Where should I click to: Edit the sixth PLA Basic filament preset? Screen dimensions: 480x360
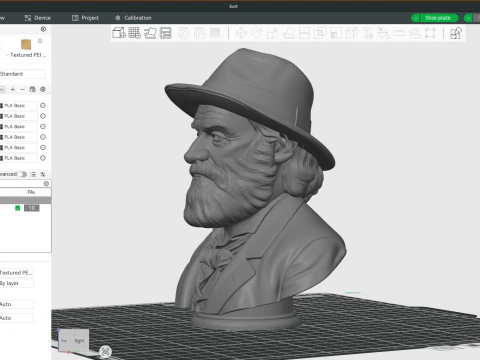coord(43,158)
